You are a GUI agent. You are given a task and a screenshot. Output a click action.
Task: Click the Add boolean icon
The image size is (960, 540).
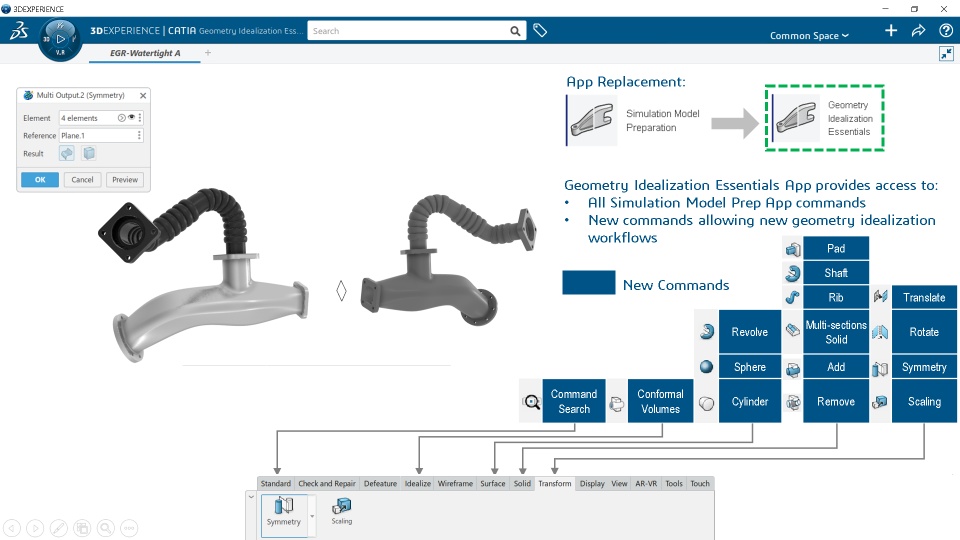click(793, 369)
